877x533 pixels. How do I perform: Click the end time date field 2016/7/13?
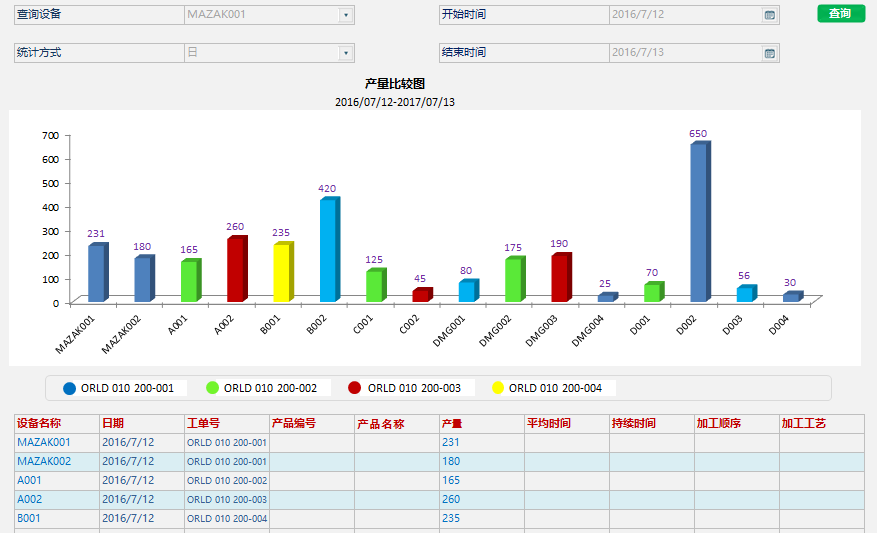(x=685, y=53)
